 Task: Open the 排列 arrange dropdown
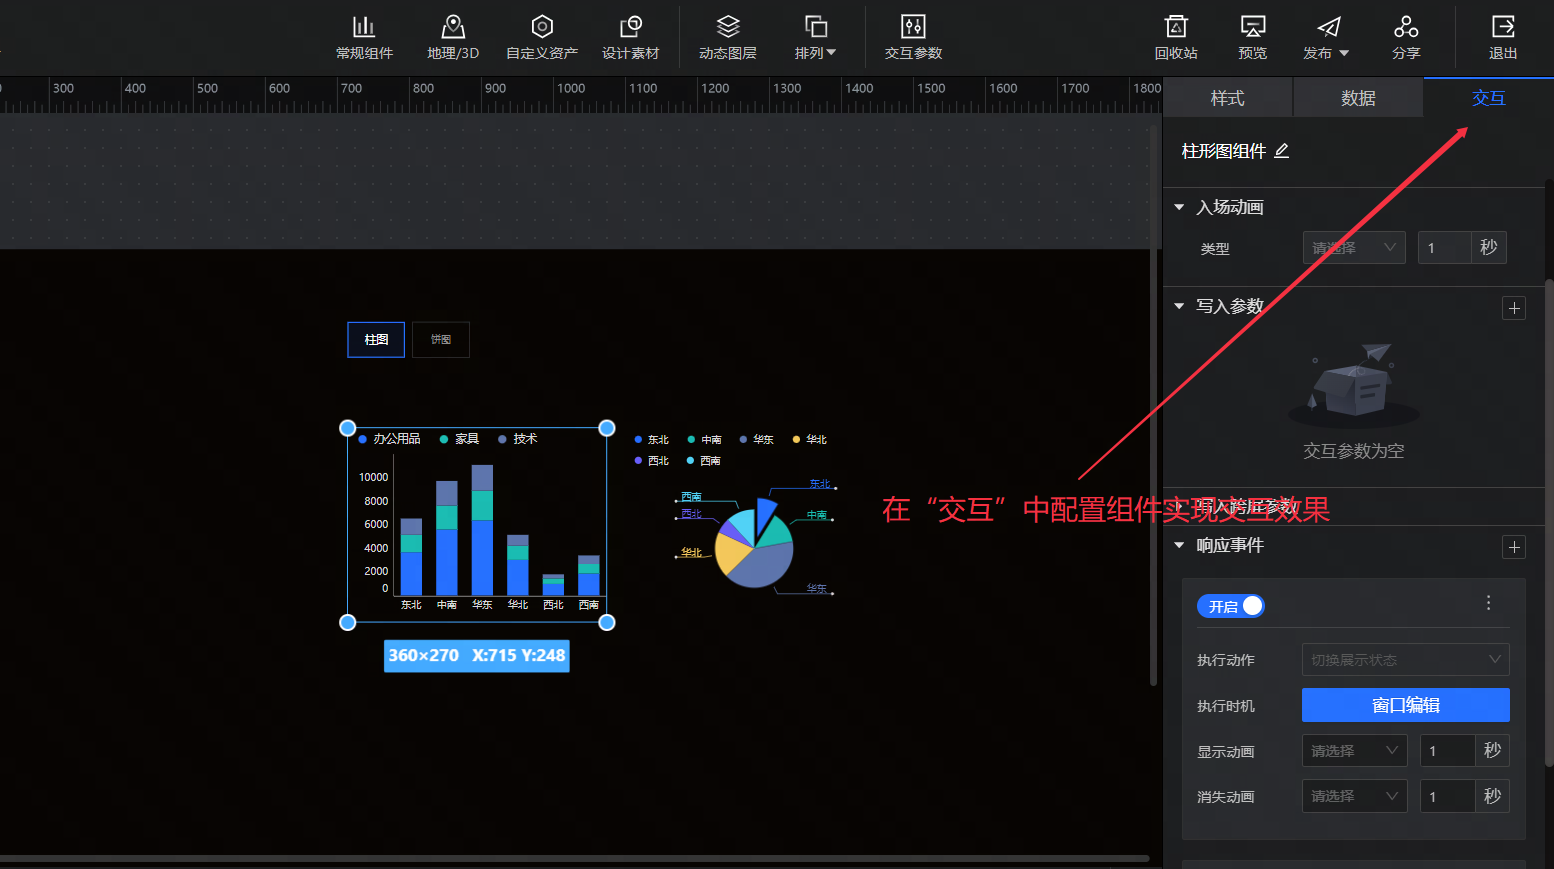click(815, 37)
